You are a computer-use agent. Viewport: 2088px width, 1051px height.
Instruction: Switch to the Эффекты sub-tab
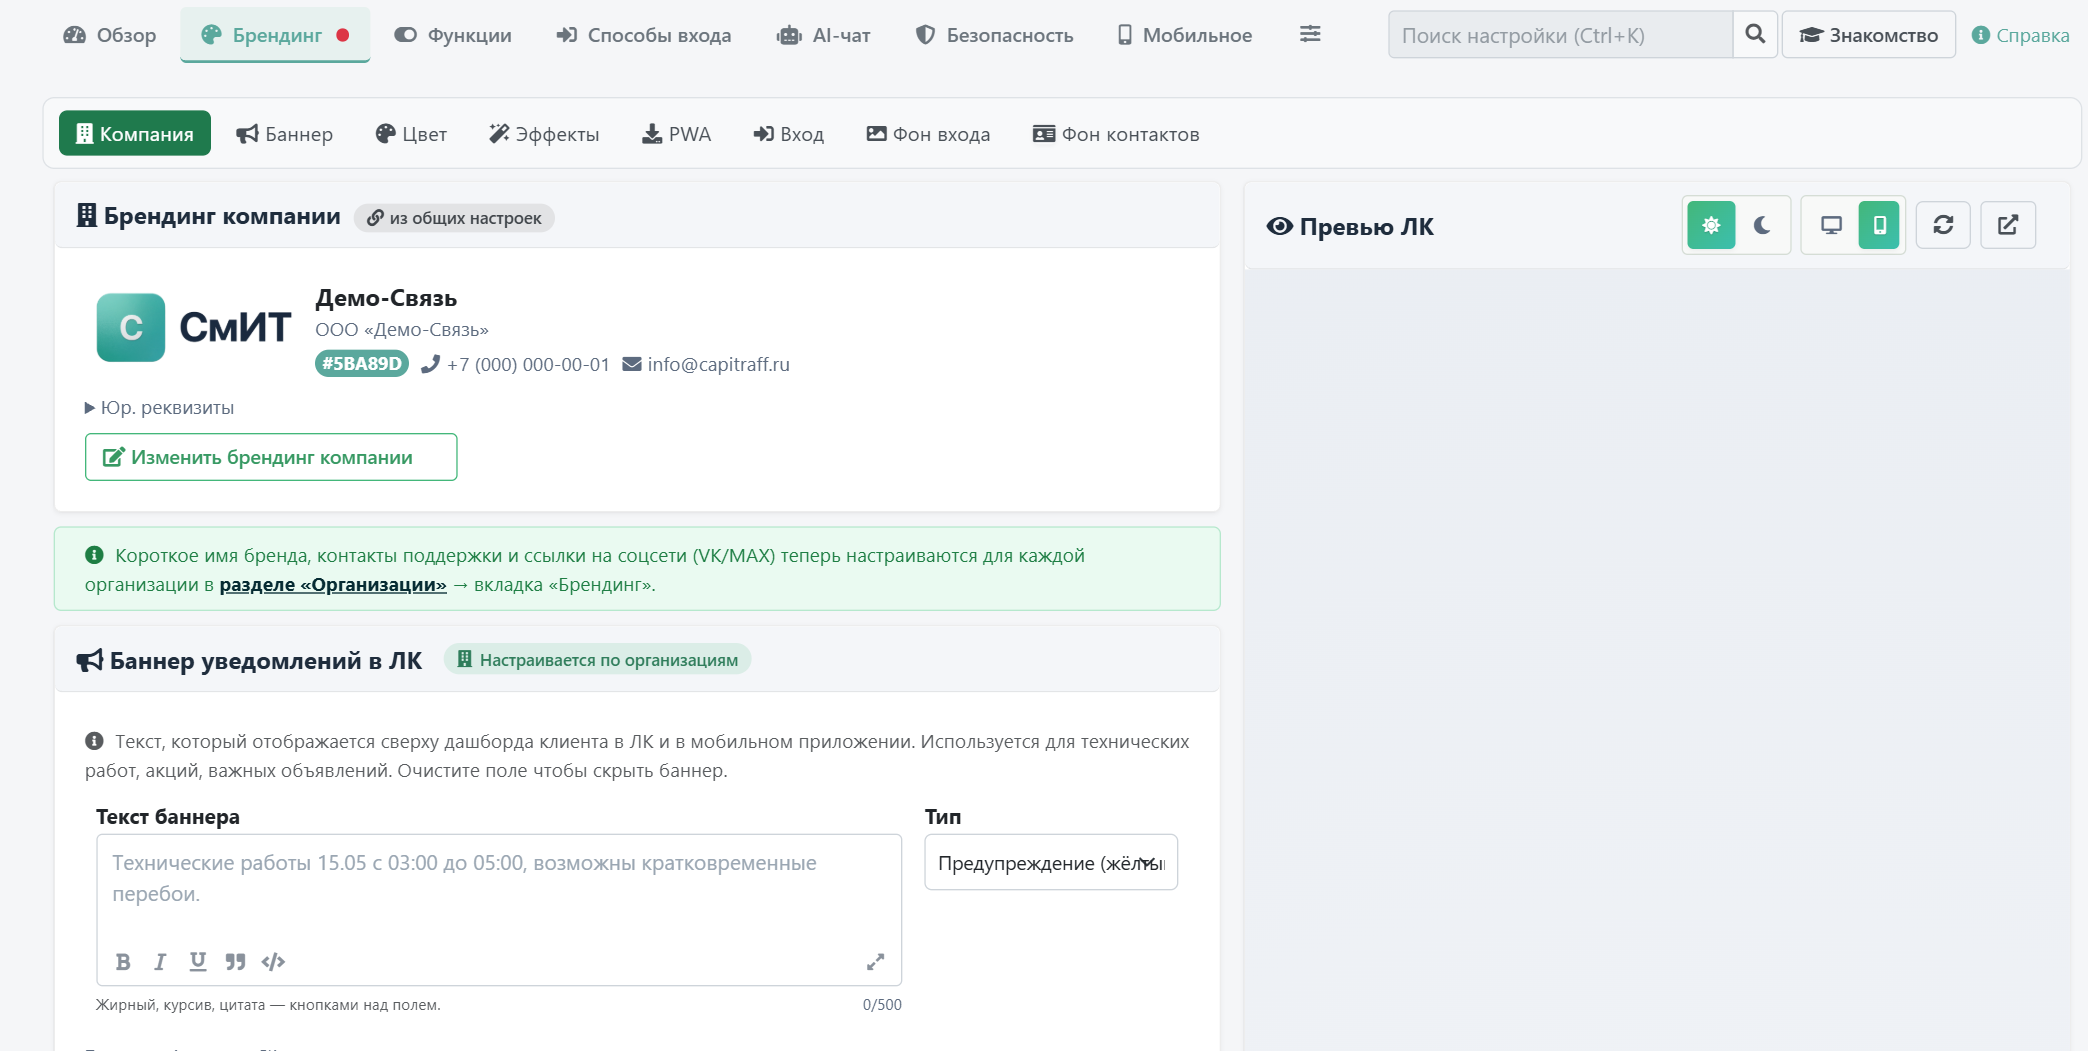point(544,134)
